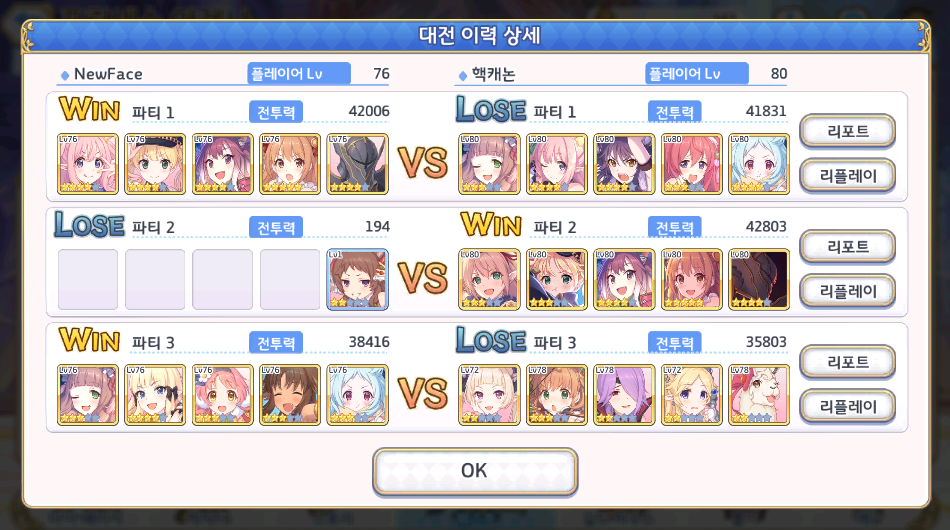Open the party 2 report (리포트)
Screen dimensions: 950x530
click(x=847, y=247)
